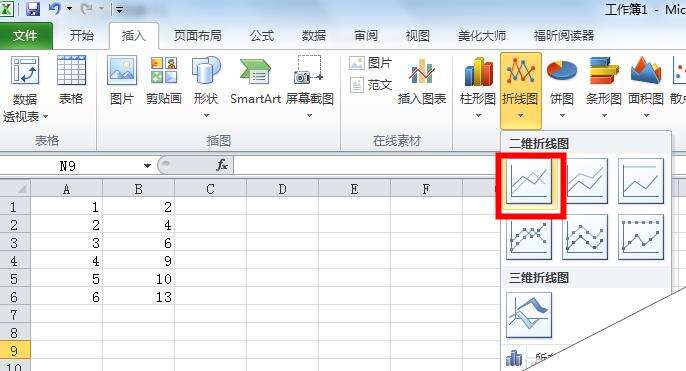Click the fx insert function button
The width and height of the screenshot is (686, 371).
click(222, 165)
